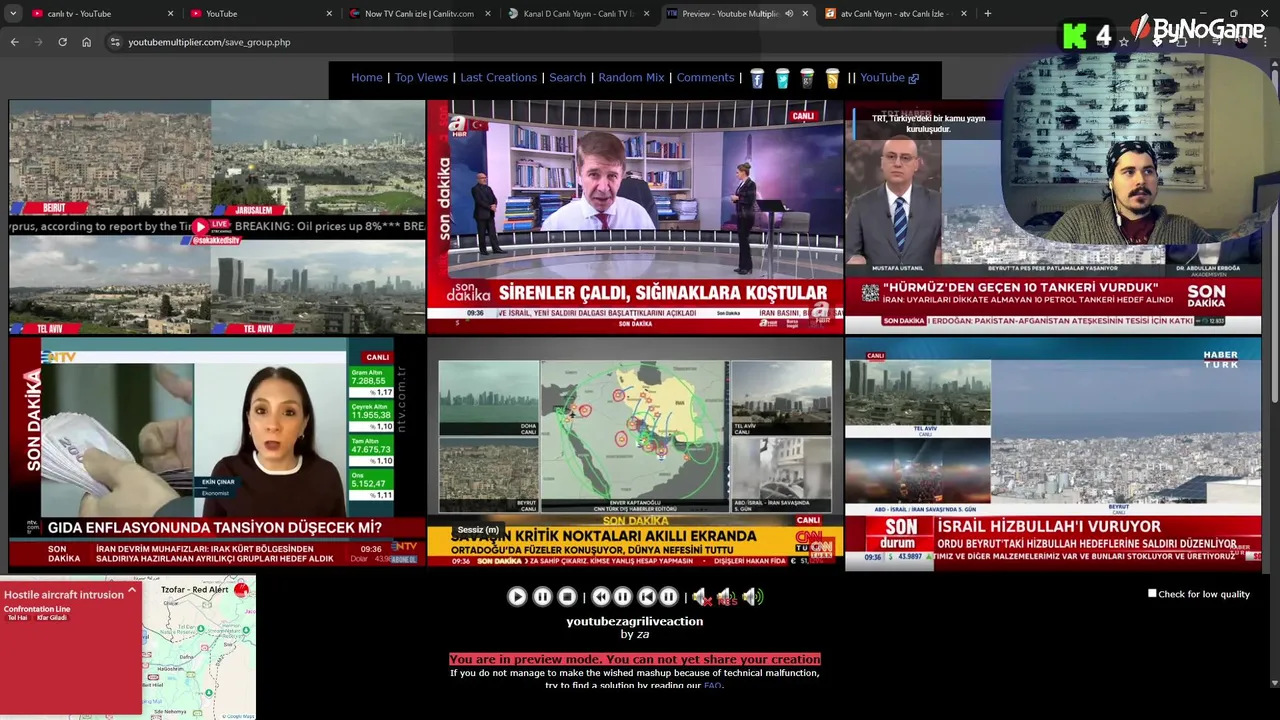The image size is (1280, 720).
Task: Click the NTV 'Gıda enflasyonunda' video
Action: [x=217, y=453]
